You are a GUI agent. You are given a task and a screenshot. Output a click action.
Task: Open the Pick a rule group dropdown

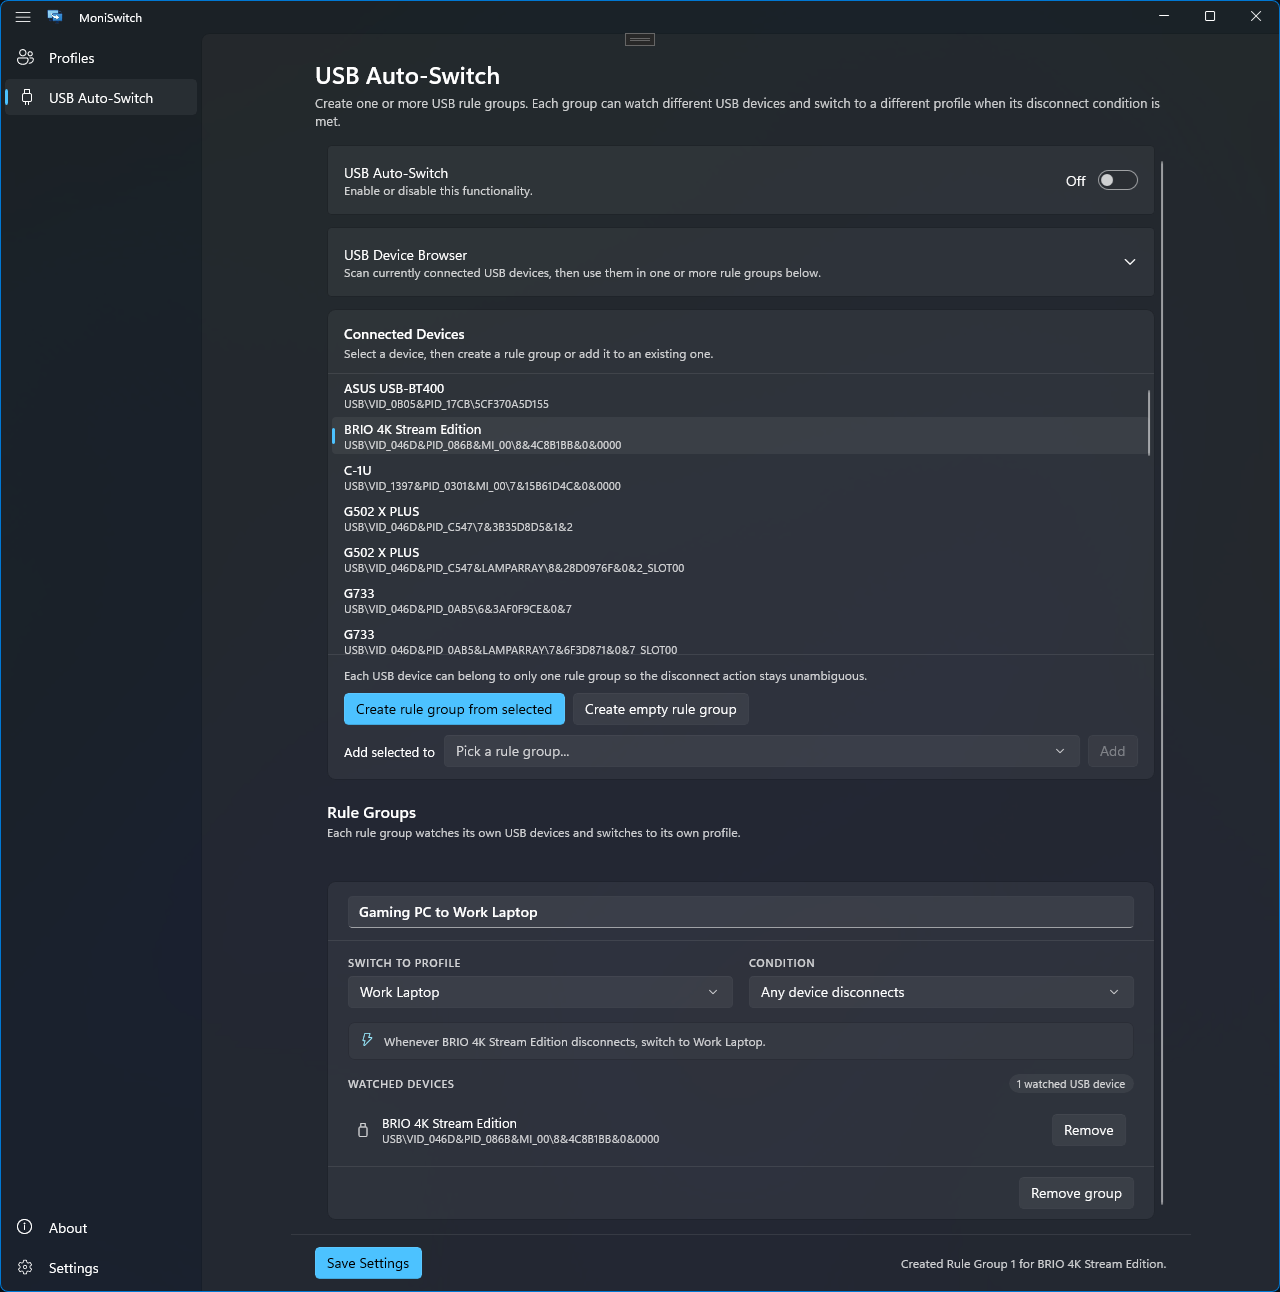click(761, 752)
